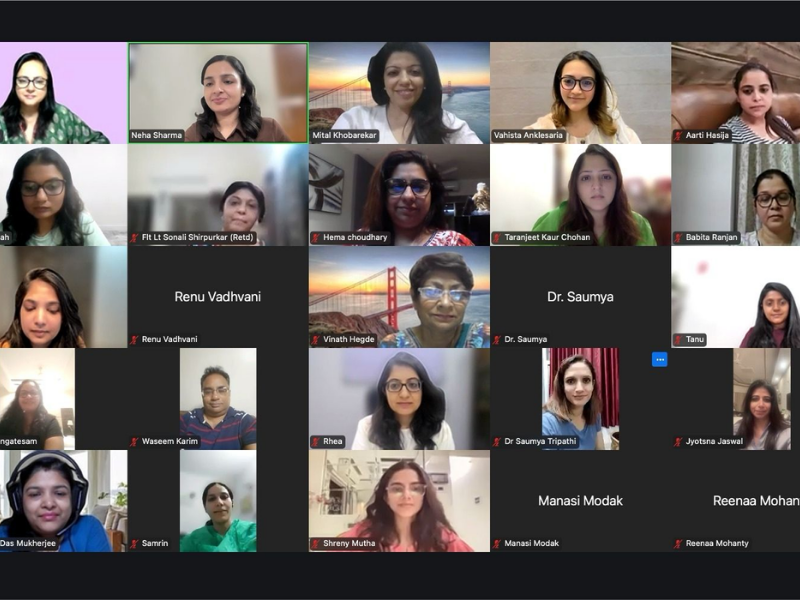
Task: Click muted mic icon beside Manasi Modak
Action: (497, 543)
